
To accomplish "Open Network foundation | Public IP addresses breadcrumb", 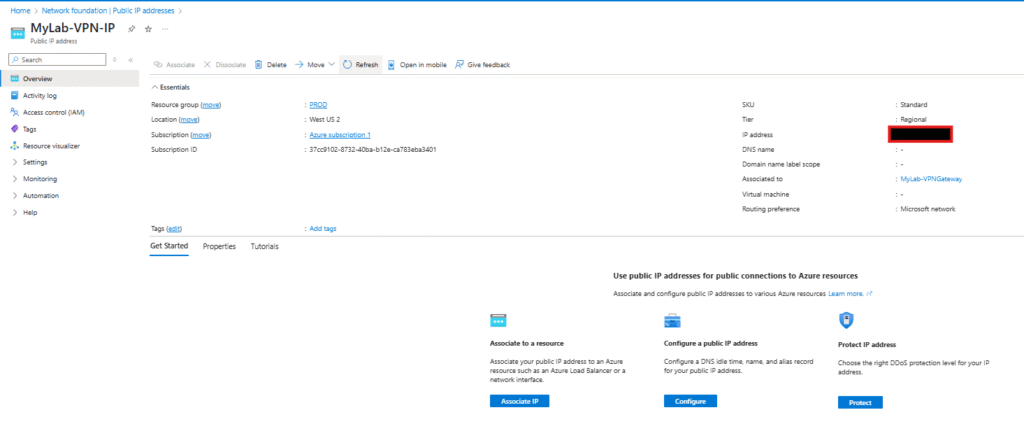I will tap(108, 11).
